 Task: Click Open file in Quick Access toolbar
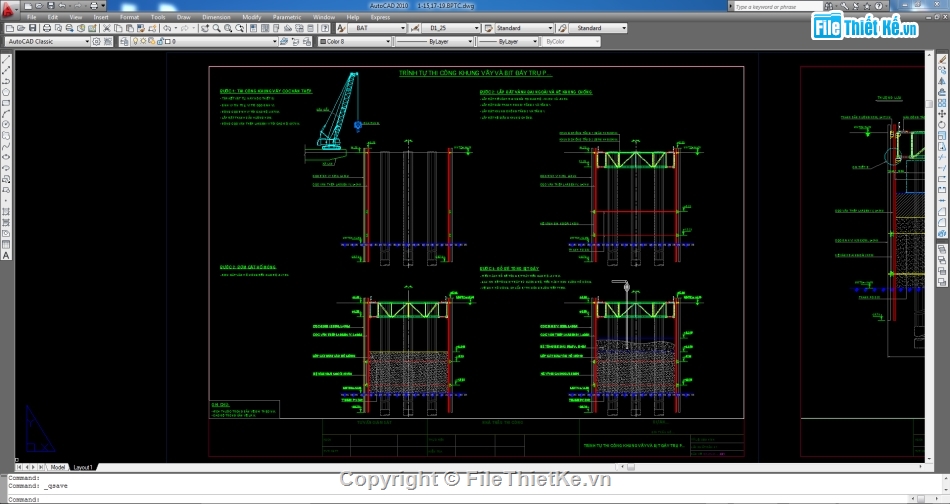39,6
